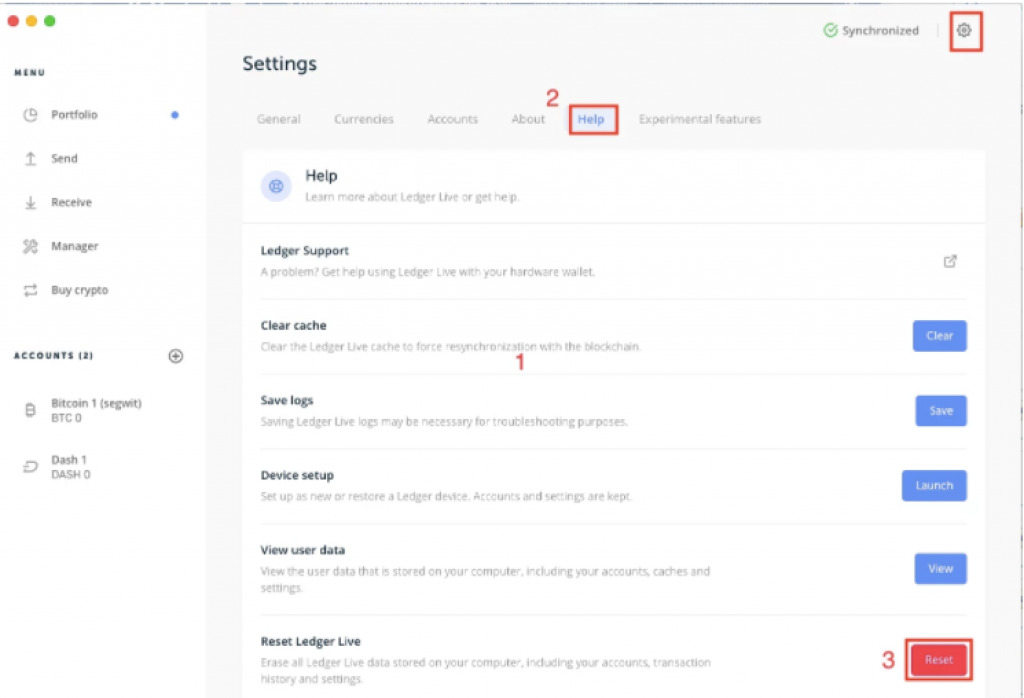Viewport: 1024px width, 698px height.
Task: Add account with the plus icon
Action: point(176,356)
